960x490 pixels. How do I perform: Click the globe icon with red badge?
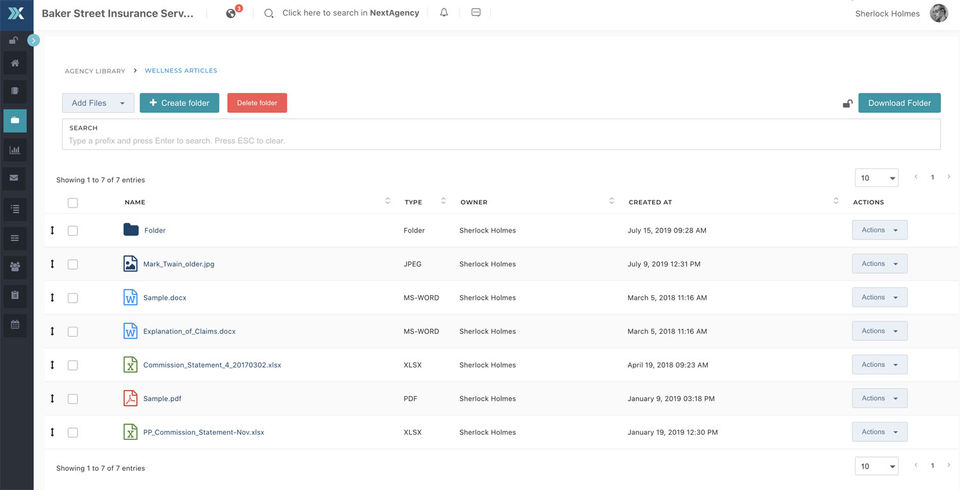coord(231,13)
